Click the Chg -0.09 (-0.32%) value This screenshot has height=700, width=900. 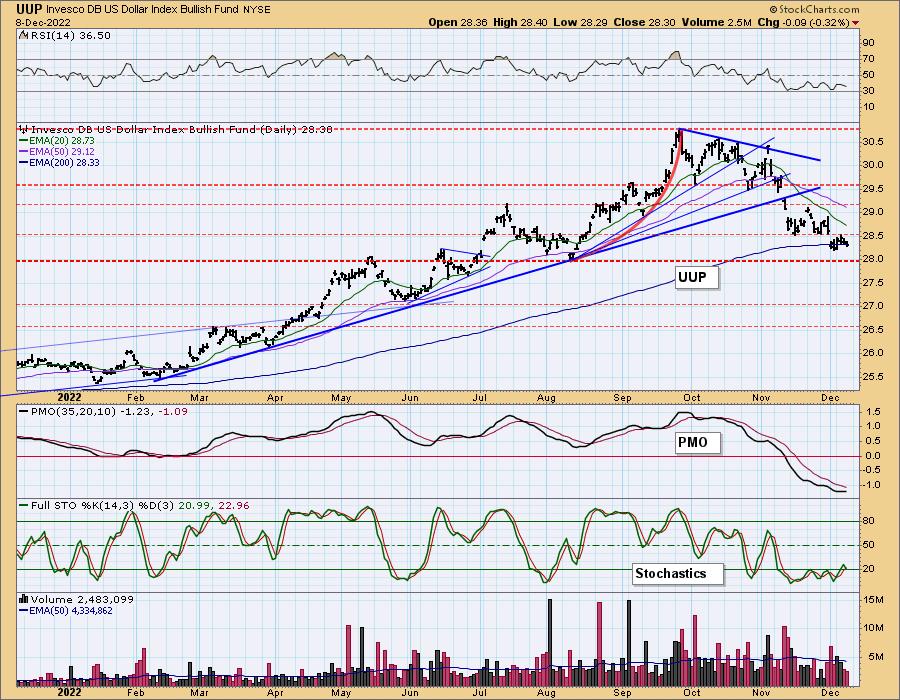pos(804,22)
